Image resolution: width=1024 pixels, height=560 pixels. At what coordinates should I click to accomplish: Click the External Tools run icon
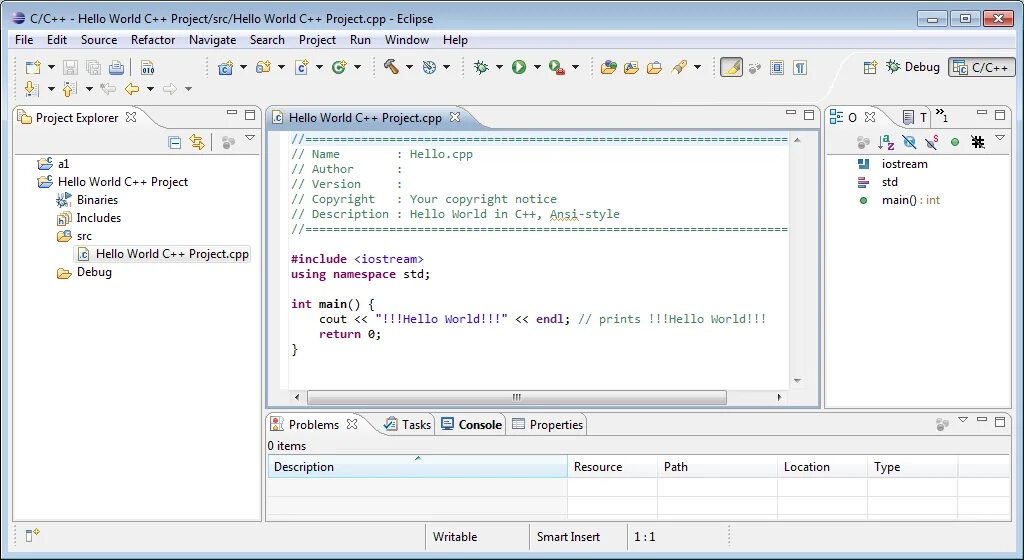[556, 67]
